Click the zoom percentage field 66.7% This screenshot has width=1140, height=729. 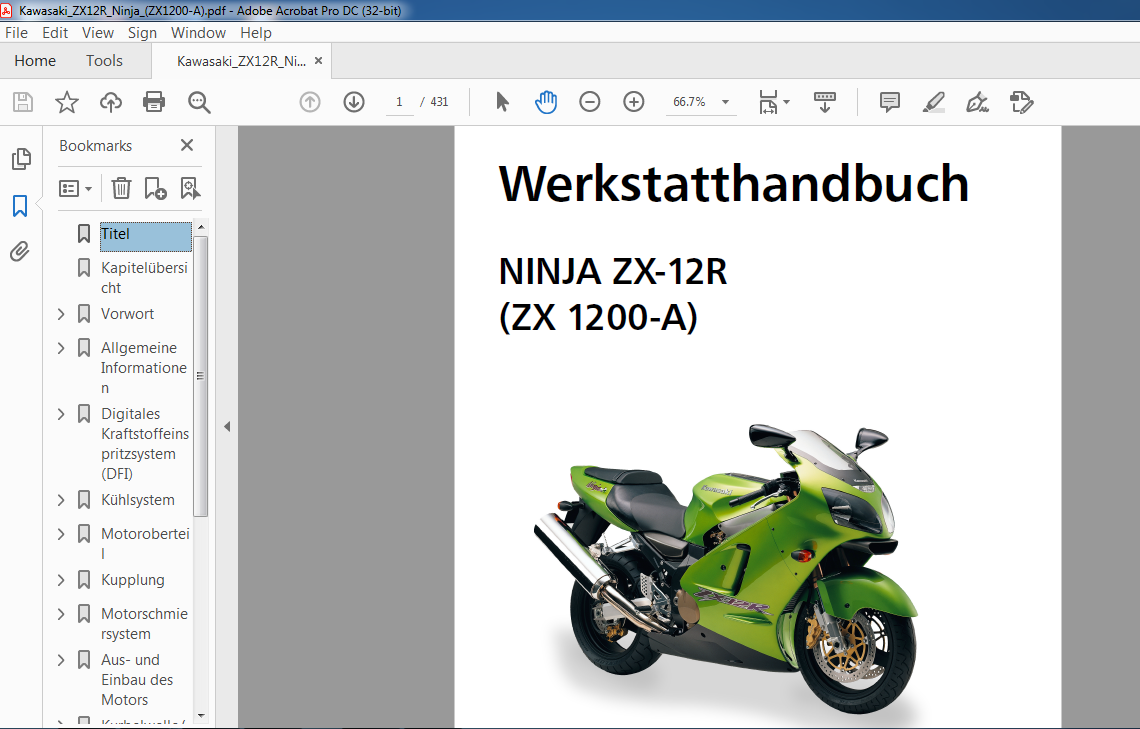689,102
